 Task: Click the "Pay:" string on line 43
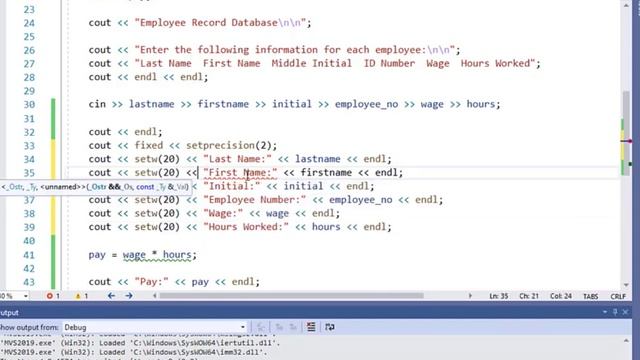pos(151,282)
